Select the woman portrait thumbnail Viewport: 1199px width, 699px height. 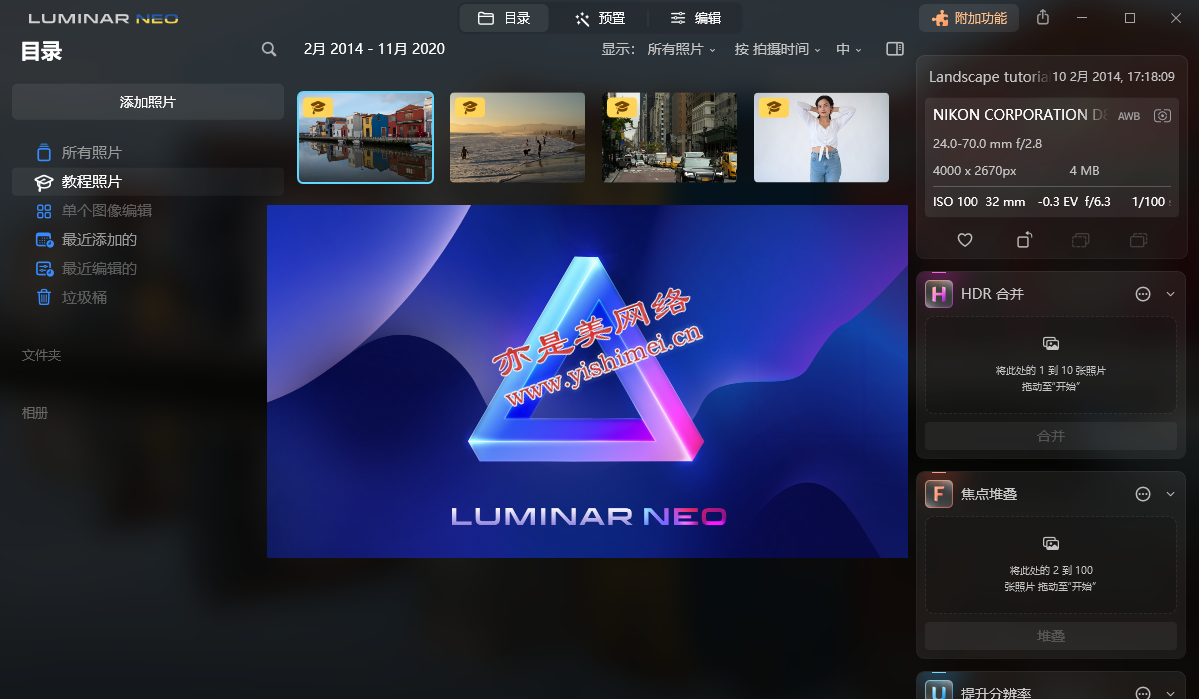[x=821, y=138]
